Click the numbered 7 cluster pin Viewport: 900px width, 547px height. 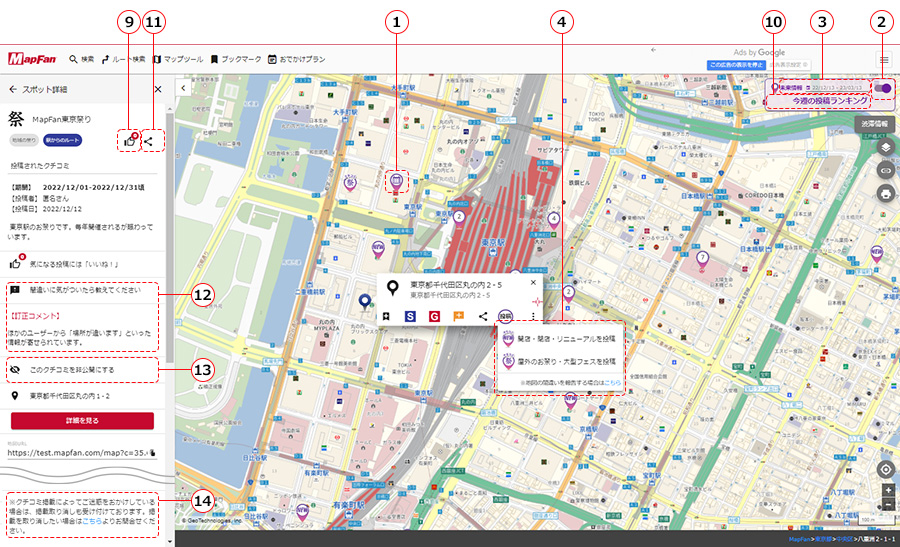click(702, 259)
